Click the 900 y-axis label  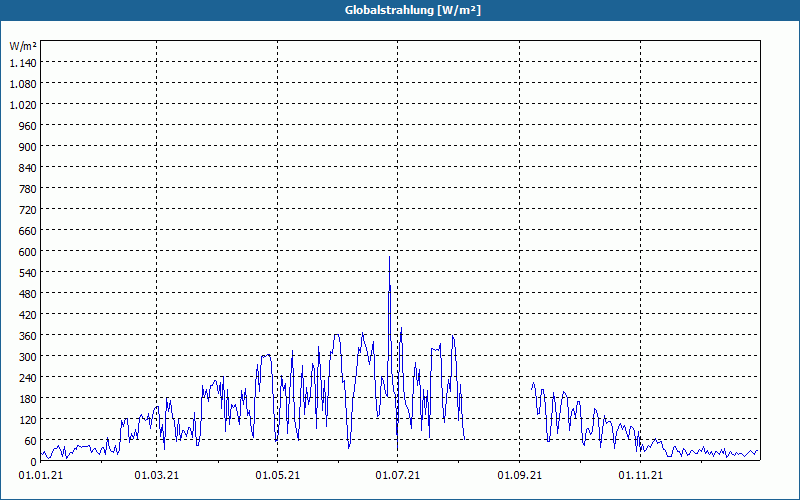[28, 146]
